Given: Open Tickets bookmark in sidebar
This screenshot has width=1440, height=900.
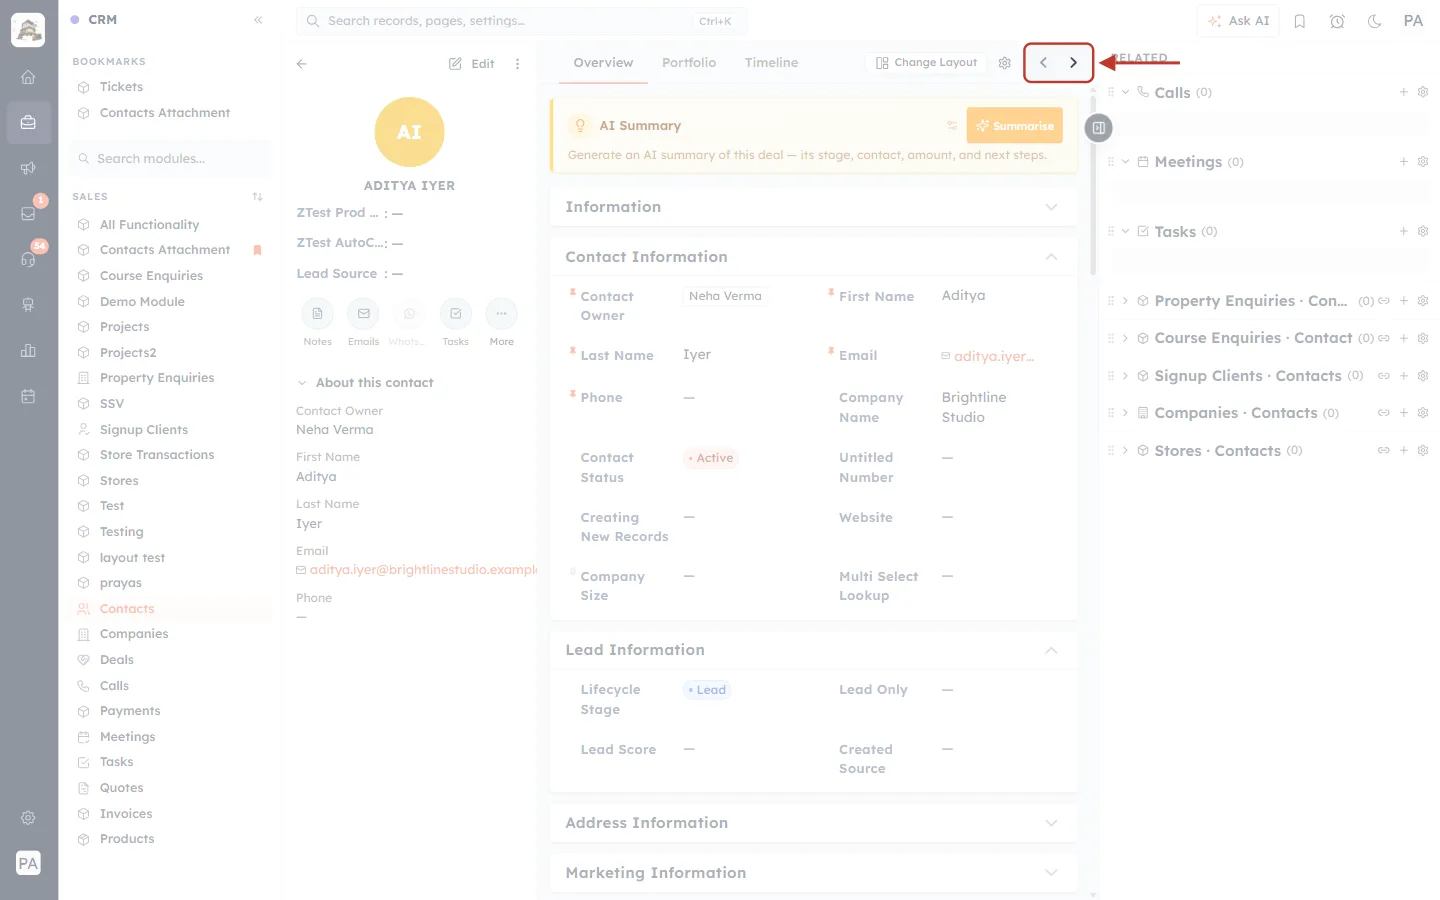Looking at the screenshot, I should [x=121, y=87].
